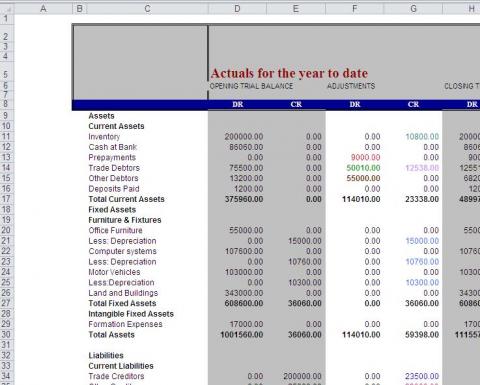Click Land and Buildings value 343000.00

[x=244, y=293]
